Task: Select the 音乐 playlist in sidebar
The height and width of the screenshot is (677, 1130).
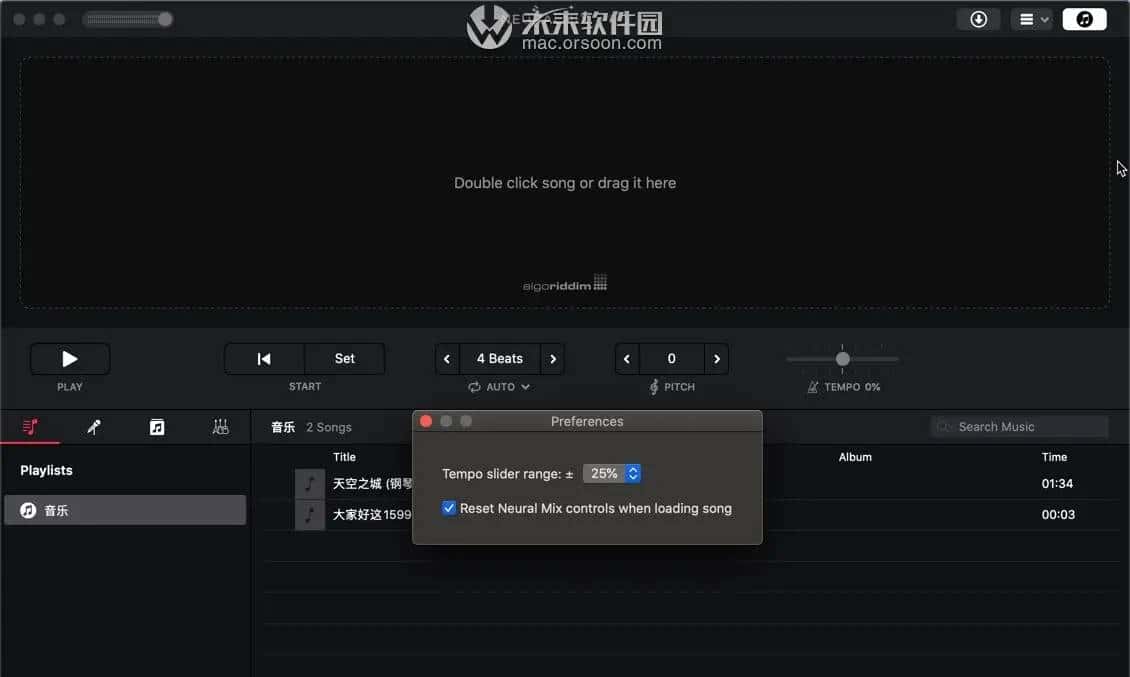Action: coord(124,510)
